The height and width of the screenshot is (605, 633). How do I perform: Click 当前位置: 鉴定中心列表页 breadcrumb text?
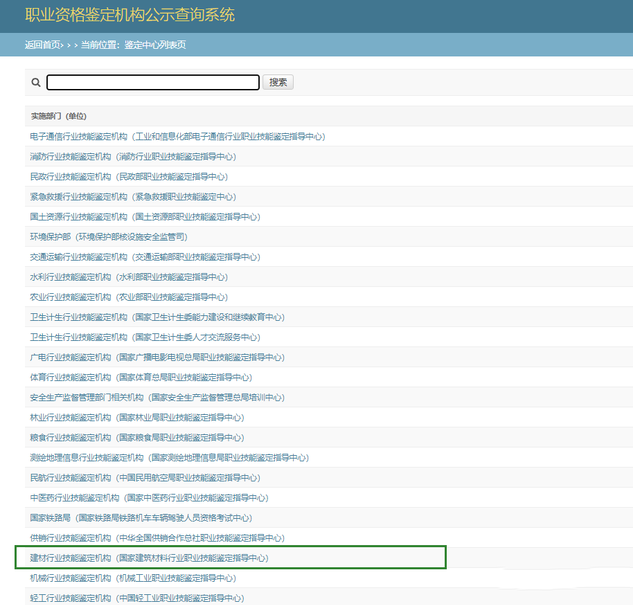134,45
